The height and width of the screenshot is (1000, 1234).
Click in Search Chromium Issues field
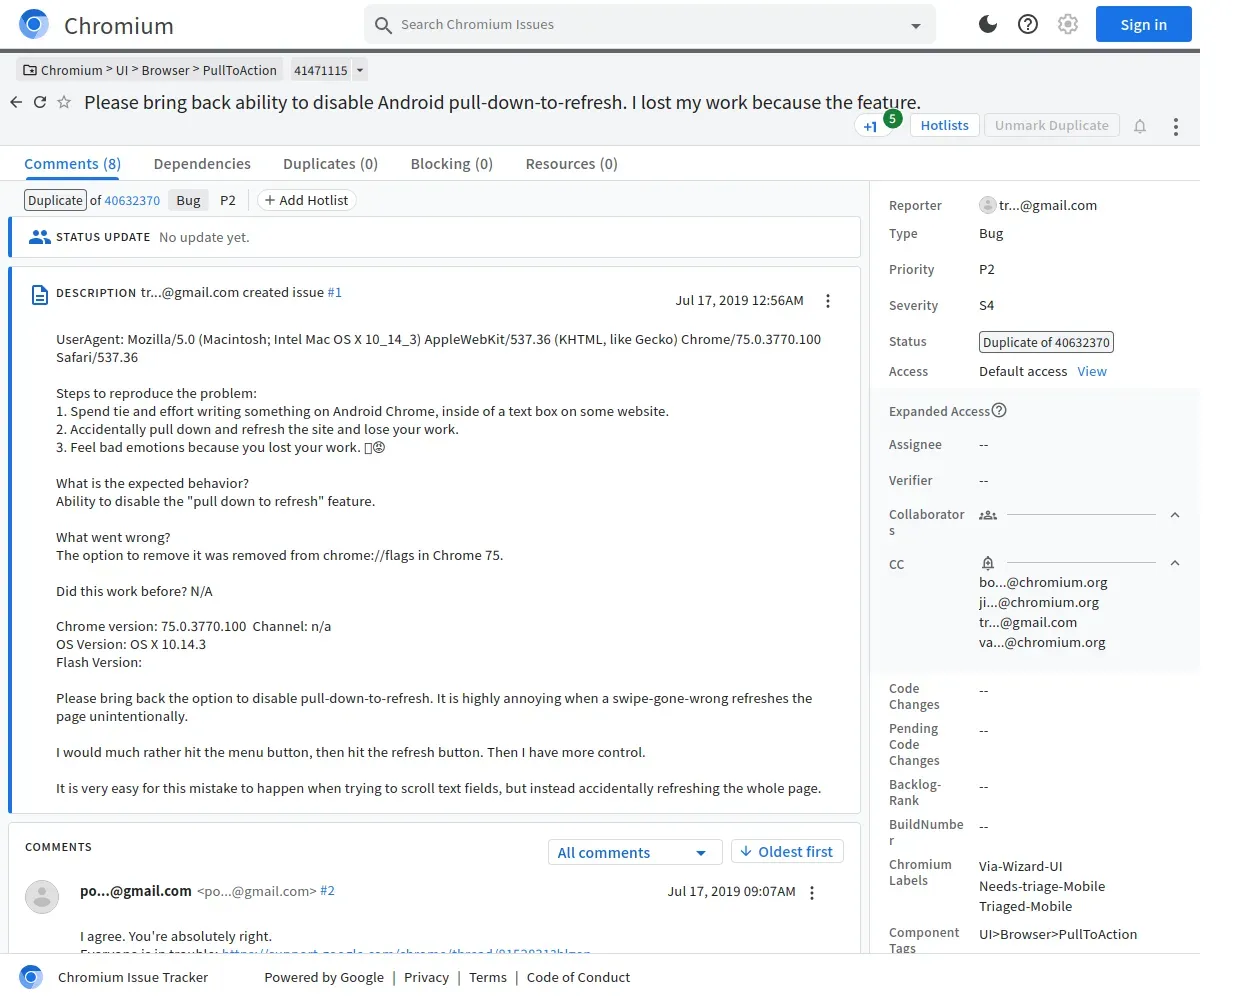pos(650,25)
